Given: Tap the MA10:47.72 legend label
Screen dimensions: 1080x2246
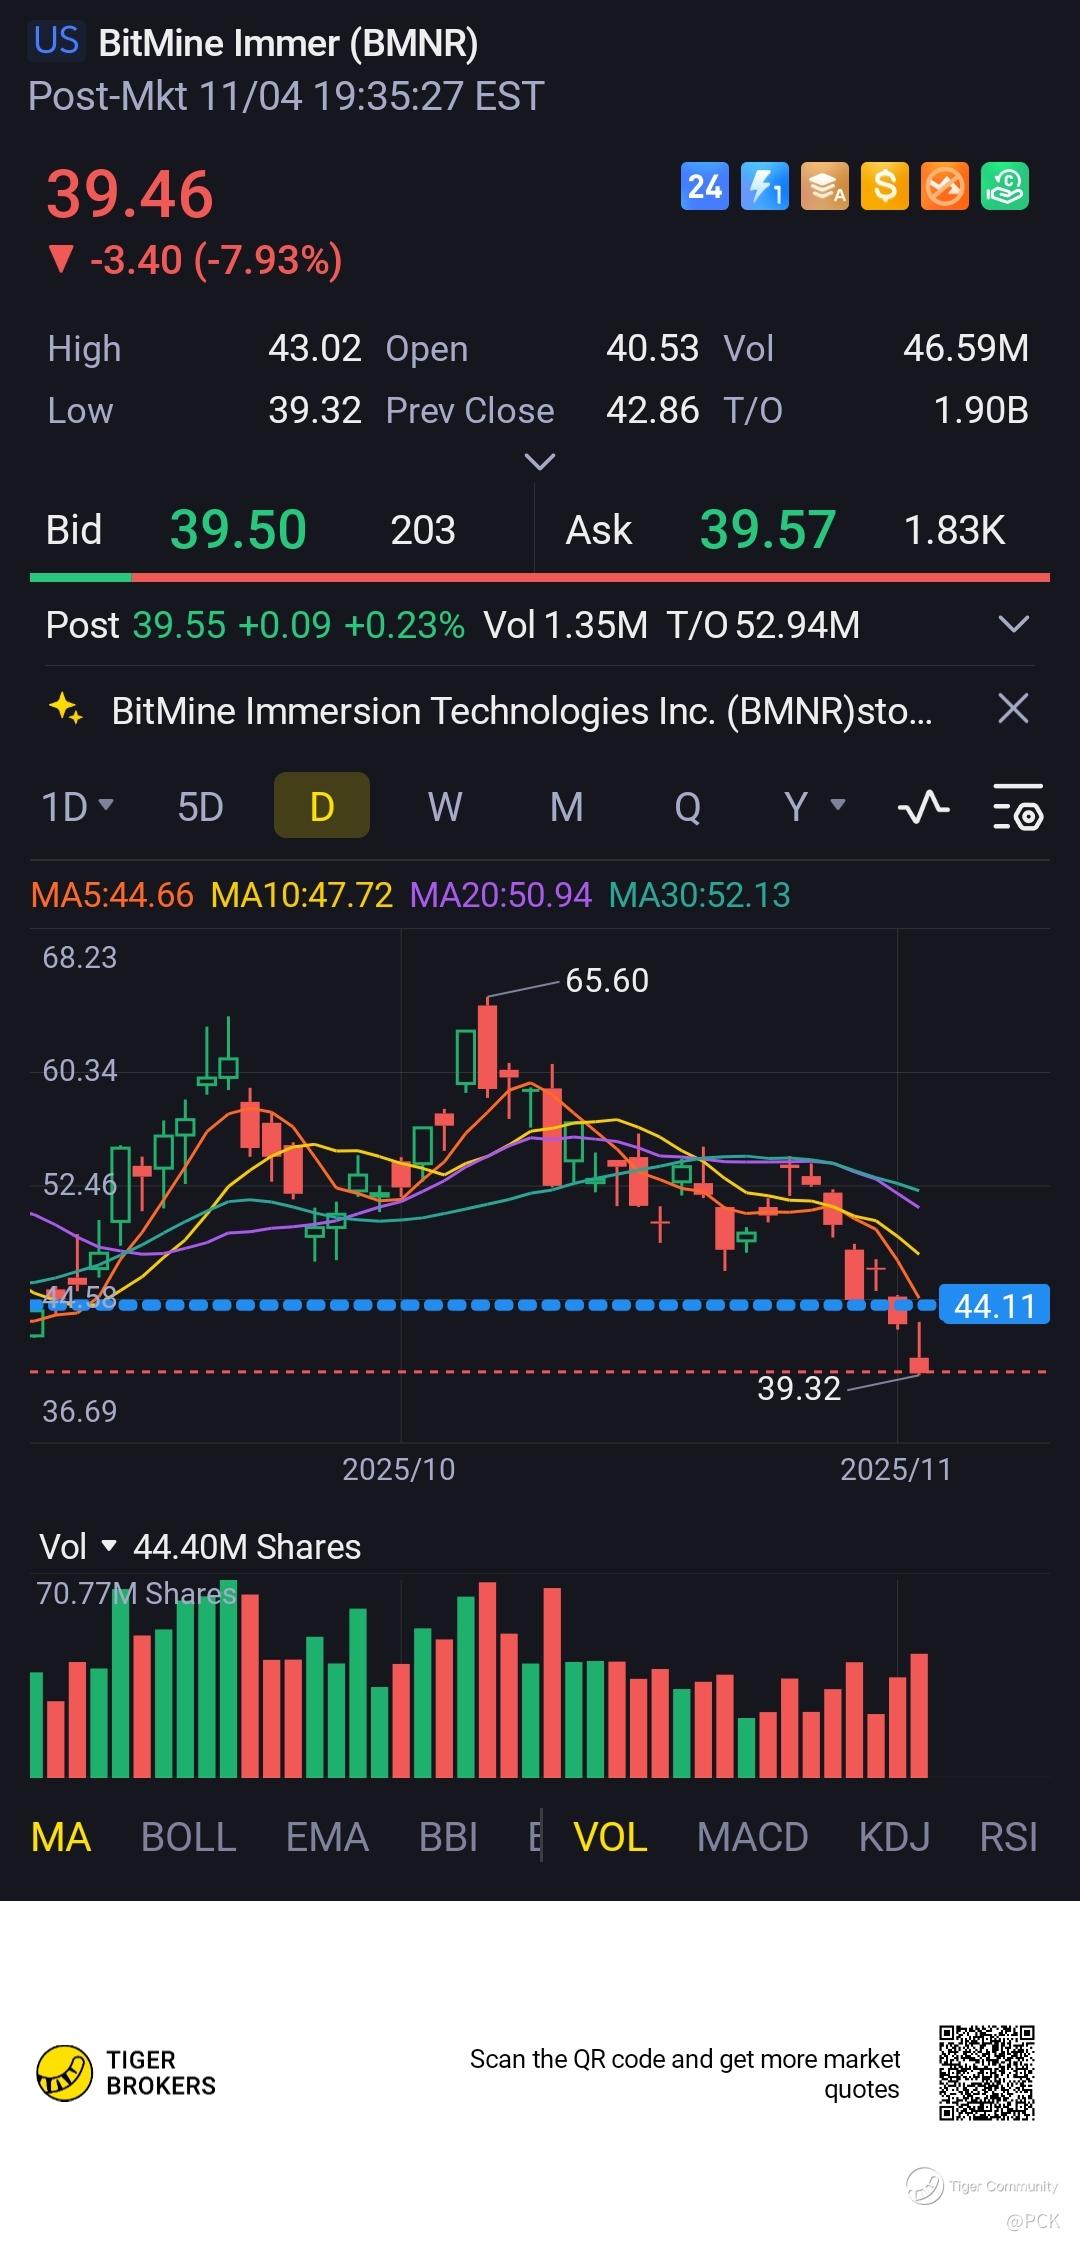Looking at the screenshot, I should [302, 895].
